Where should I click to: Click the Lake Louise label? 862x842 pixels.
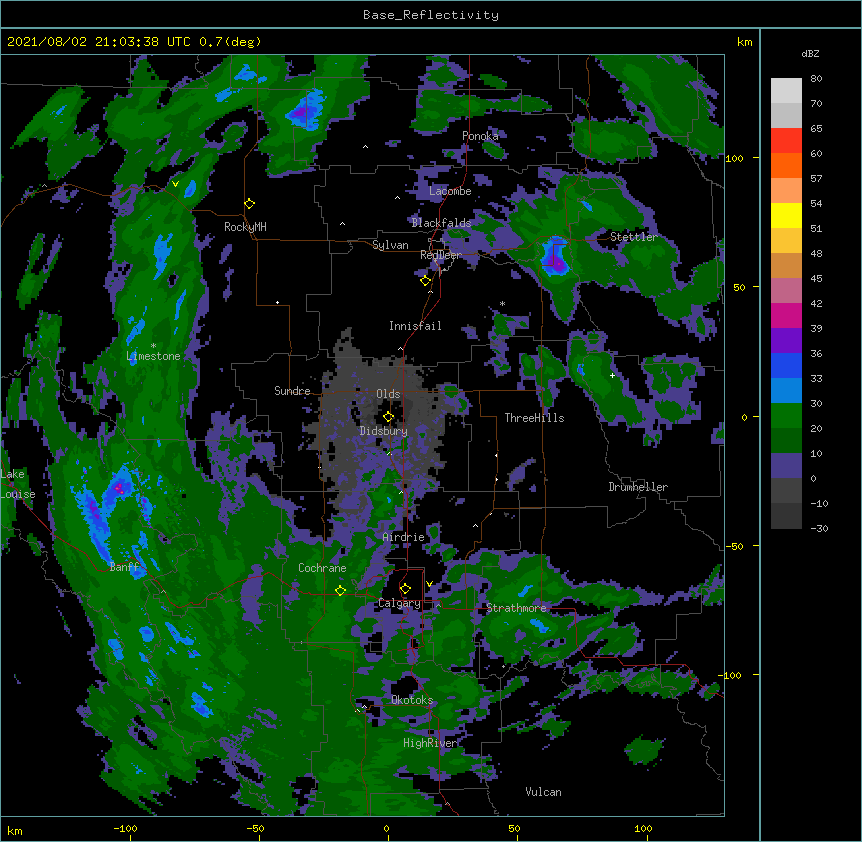[18, 484]
